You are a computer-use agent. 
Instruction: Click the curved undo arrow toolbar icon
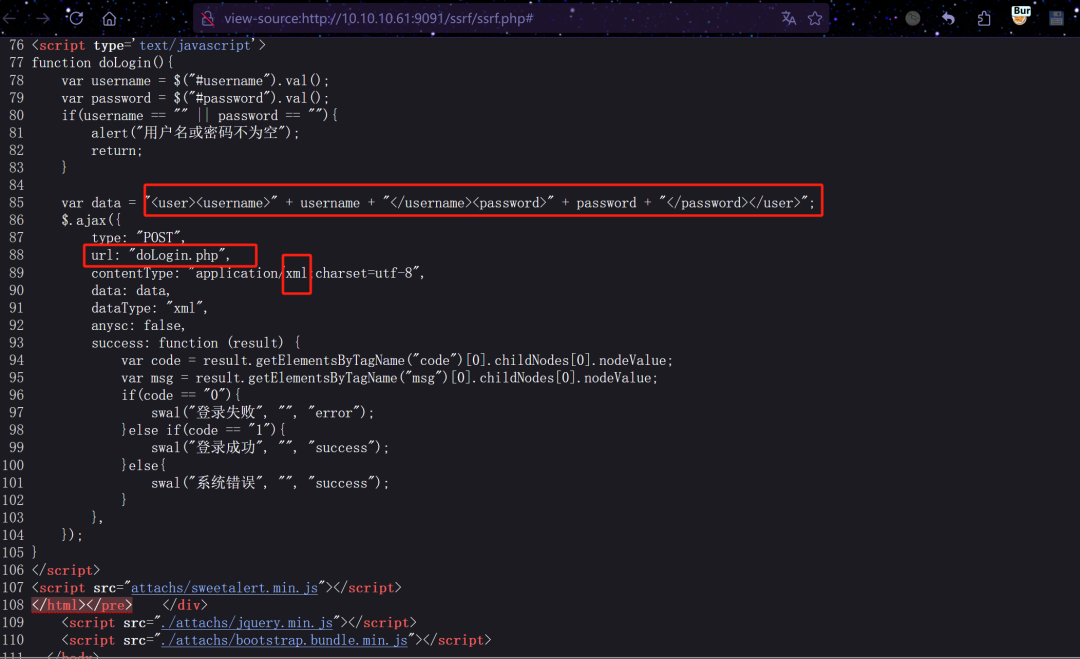click(x=948, y=19)
